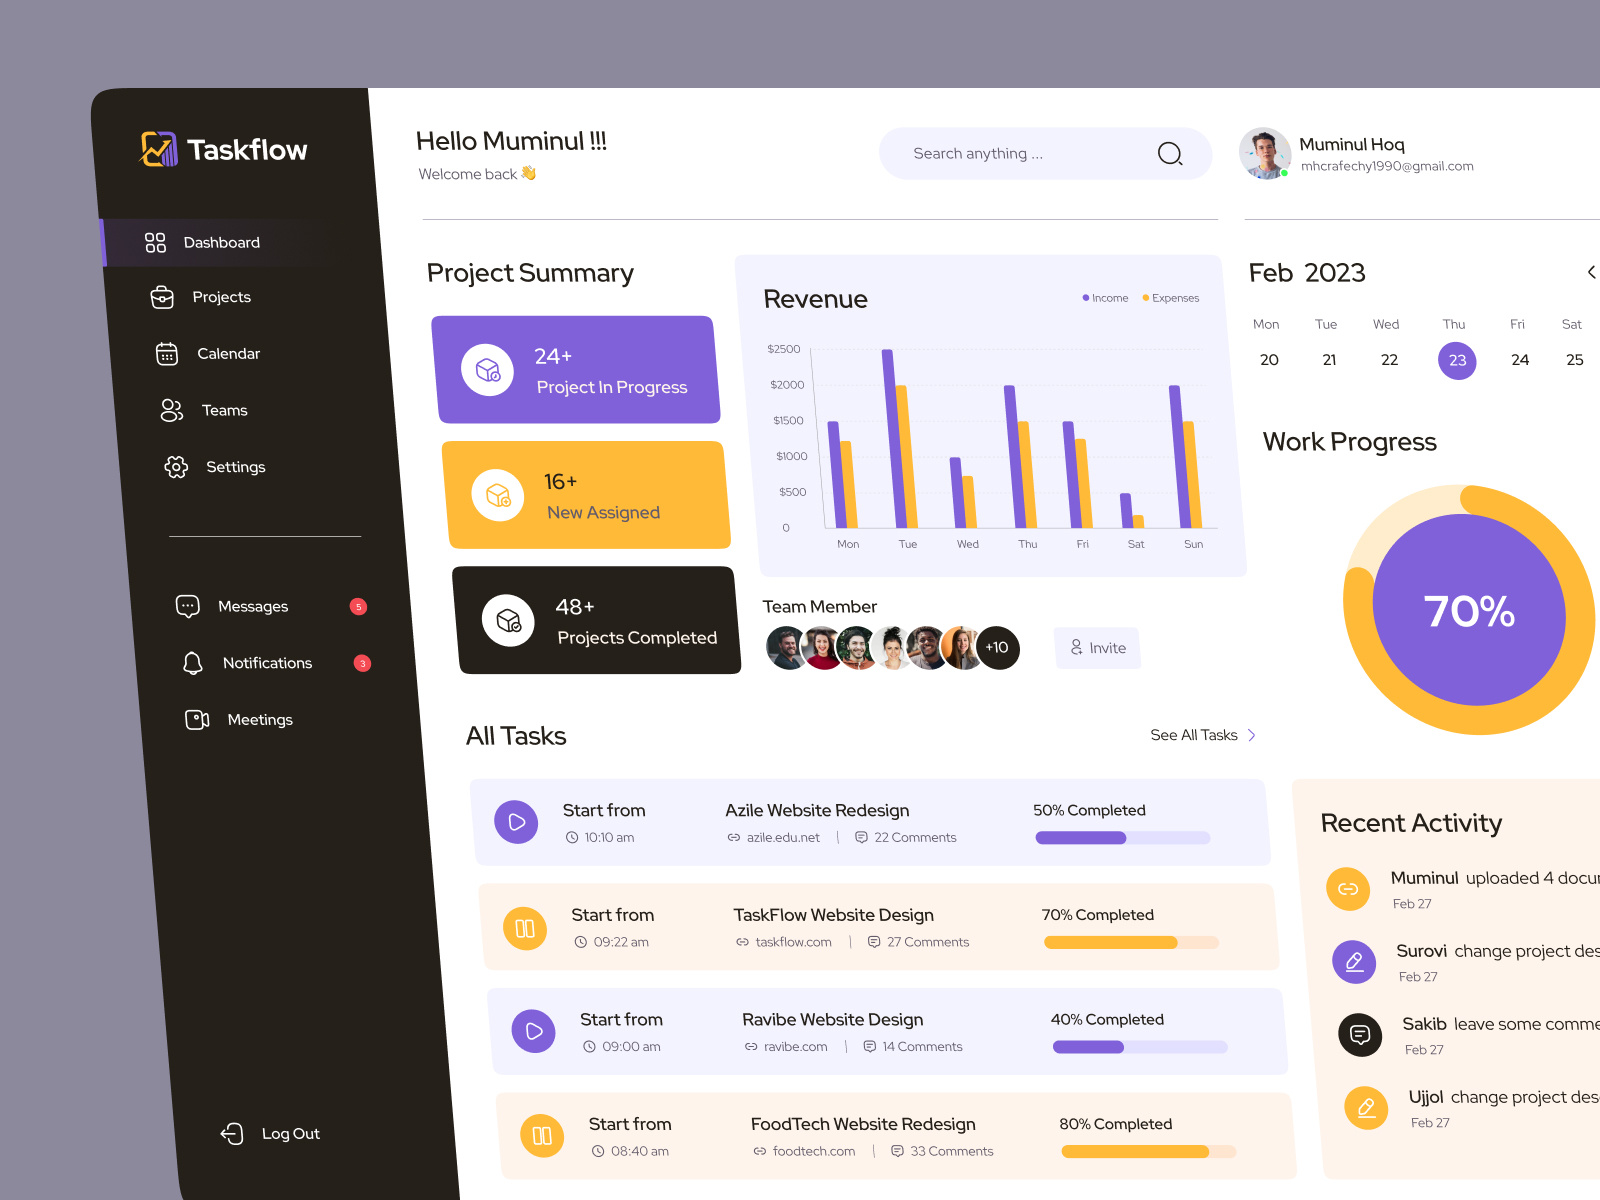The height and width of the screenshot is (1200, 1600).
Task: Switch to the Income legend on Revenue chart
Action: coord(1104,297)
